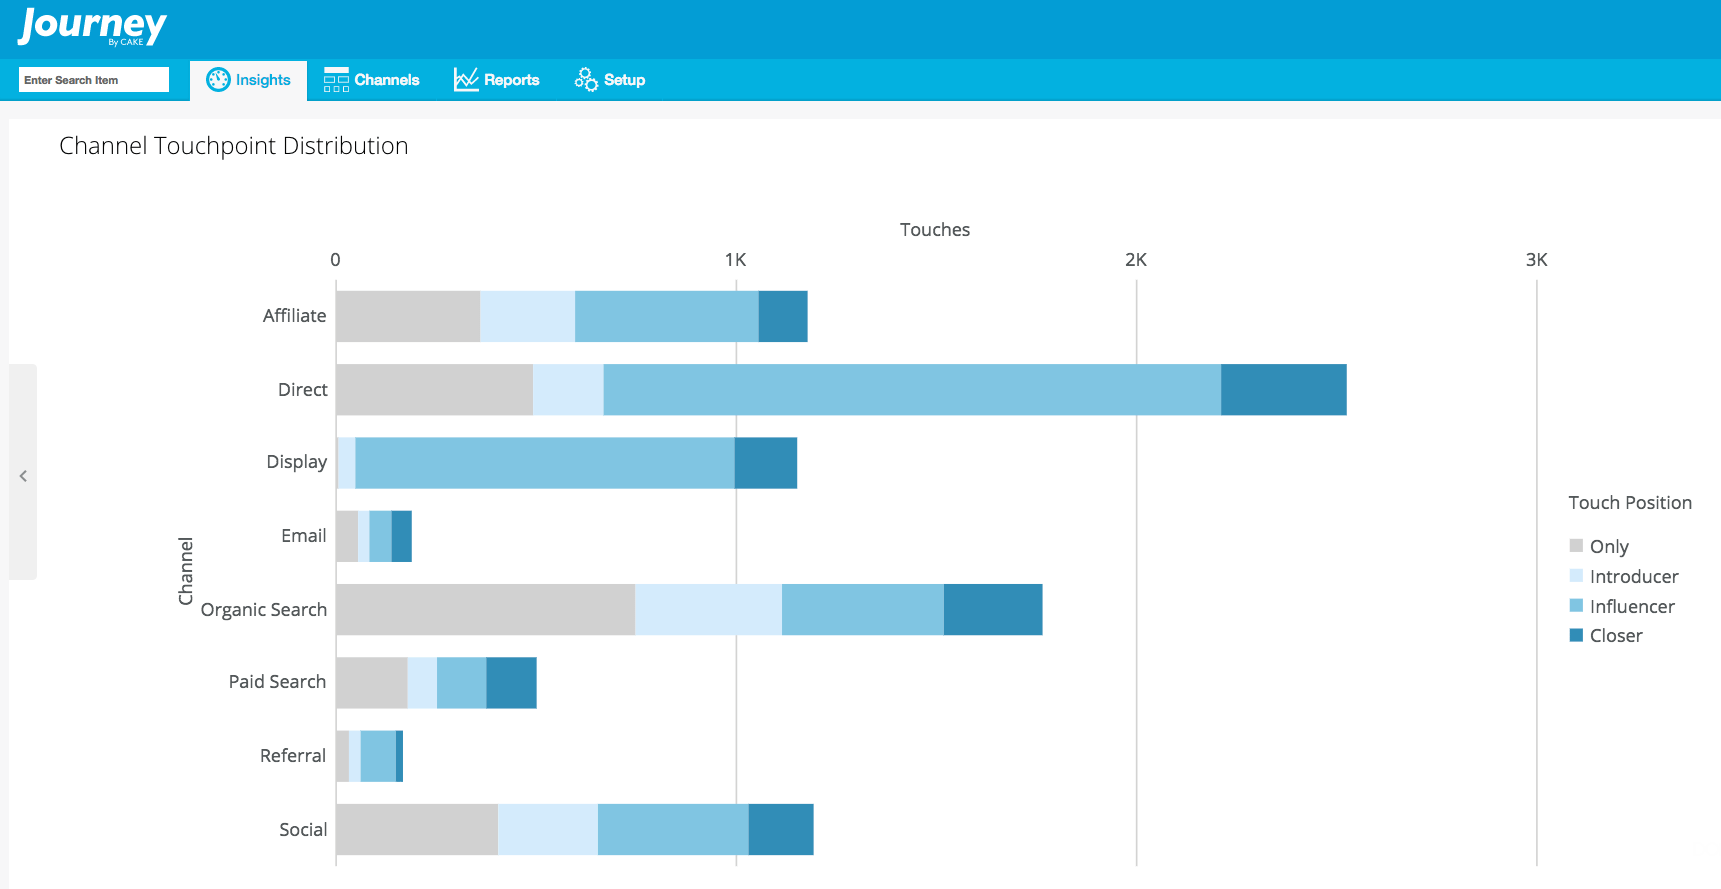Select the Paid Search channel label
This screenshot has width=1721, height=889.
277,682
